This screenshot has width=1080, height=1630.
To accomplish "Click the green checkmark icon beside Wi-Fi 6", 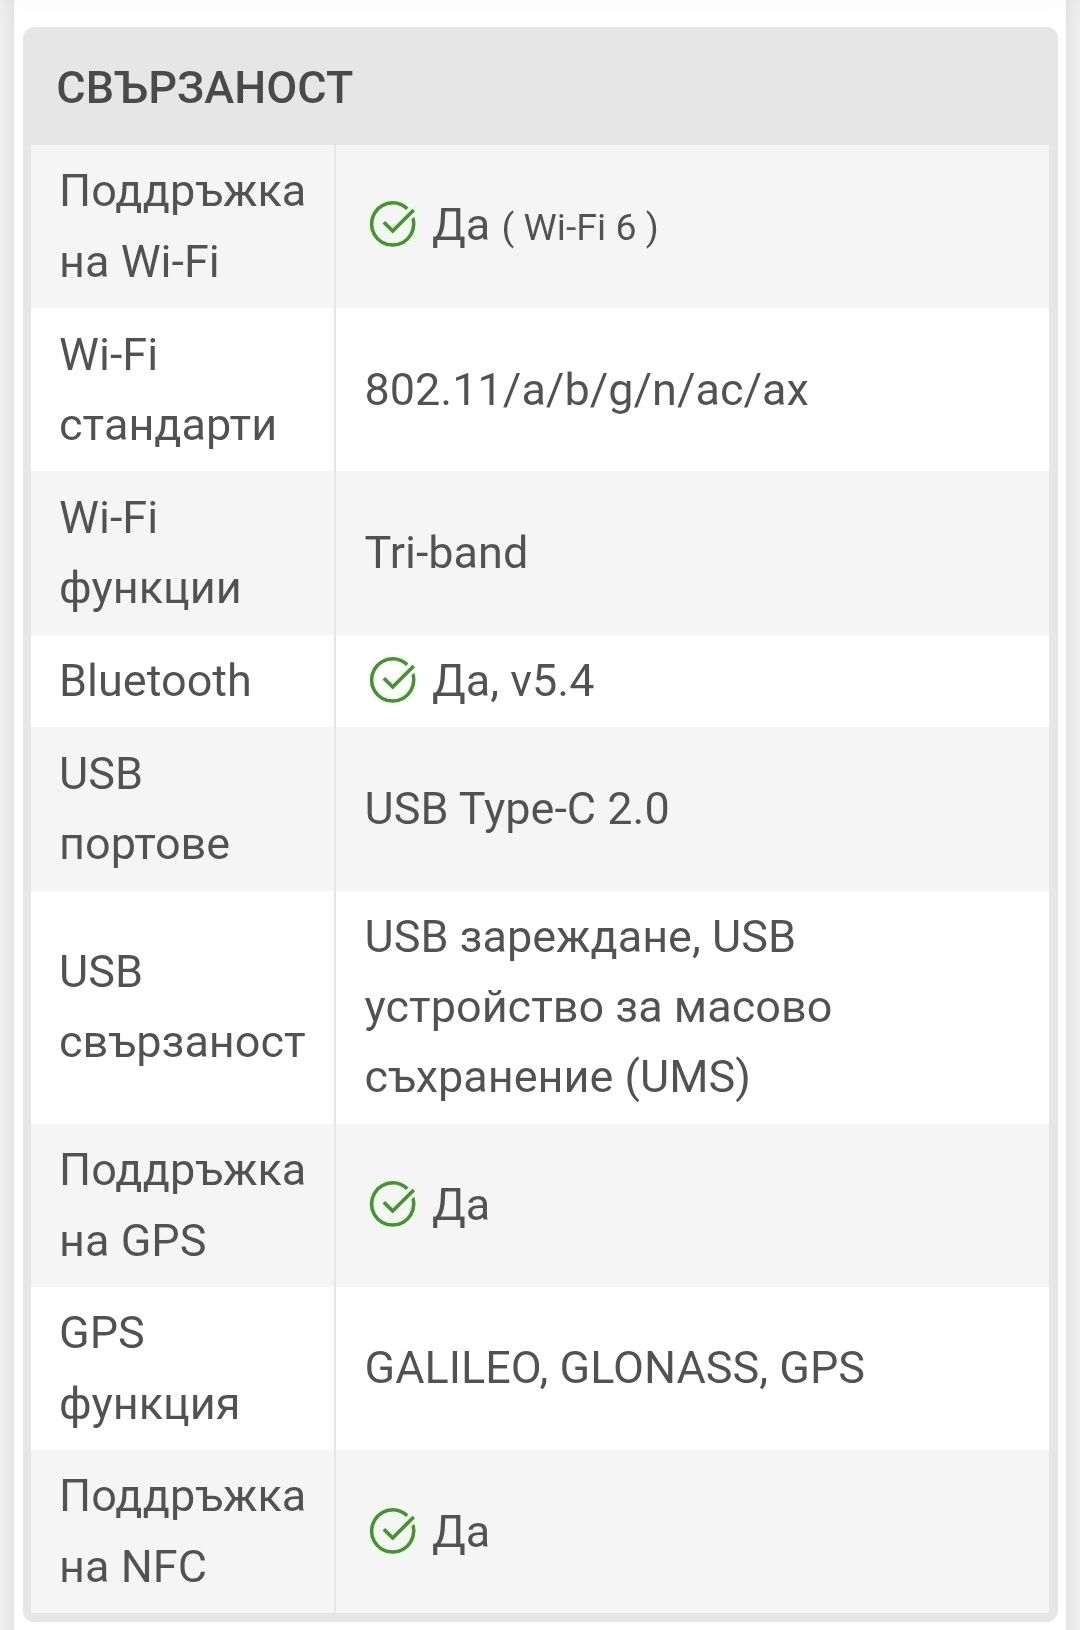I will point(392,225).
